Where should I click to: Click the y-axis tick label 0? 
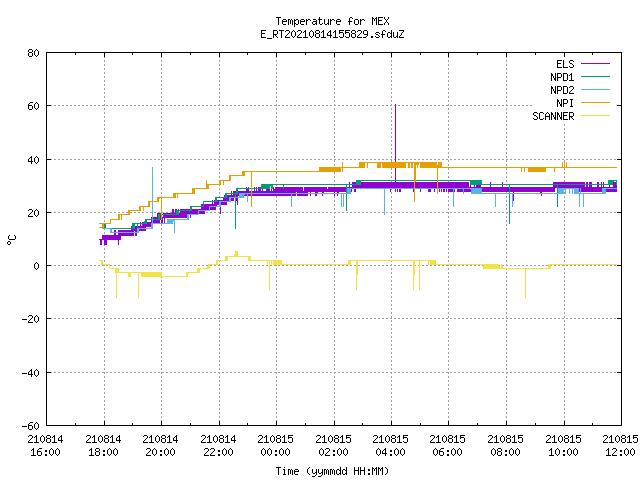36,266
